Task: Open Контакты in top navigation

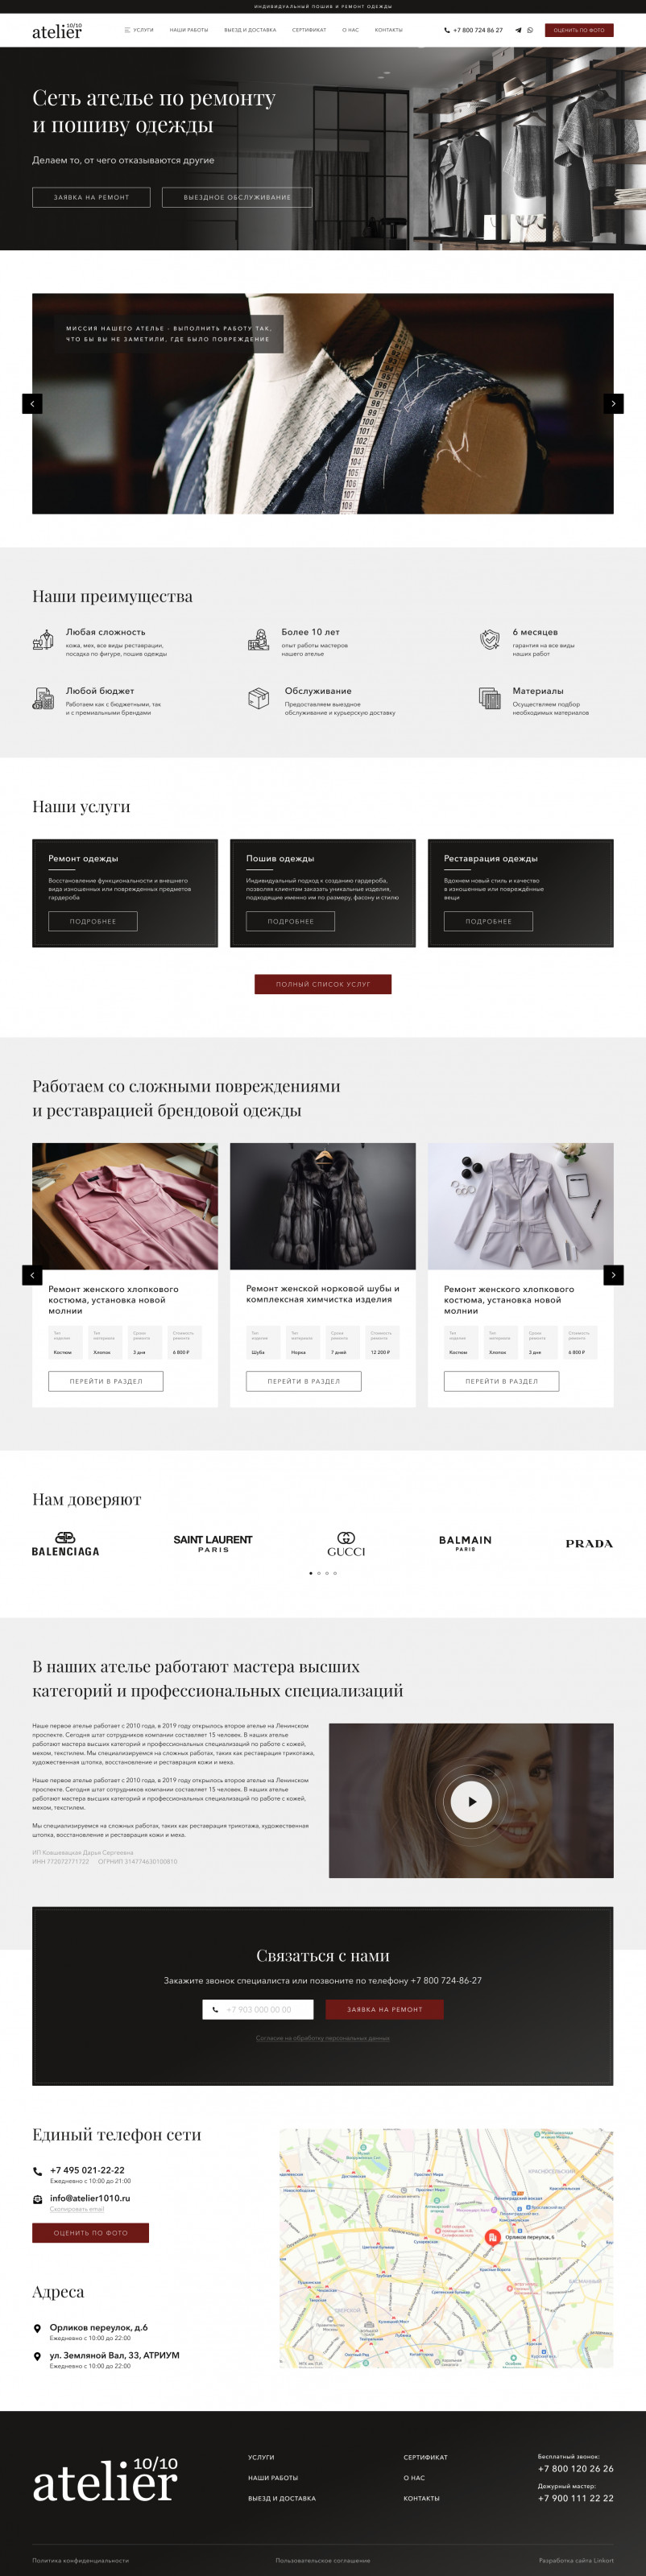Action: pos(388,30)
